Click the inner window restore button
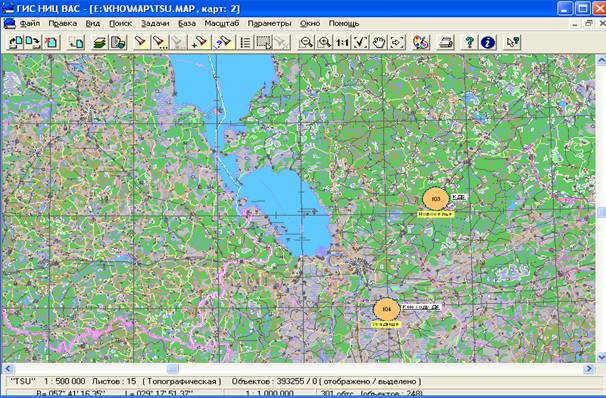The width and height of the screenshot is (606, 398). (589, 24)
